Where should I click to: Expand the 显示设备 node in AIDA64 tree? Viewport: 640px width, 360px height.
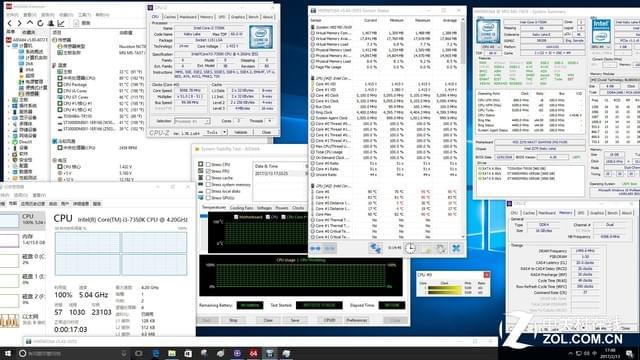tap(9, 118)
